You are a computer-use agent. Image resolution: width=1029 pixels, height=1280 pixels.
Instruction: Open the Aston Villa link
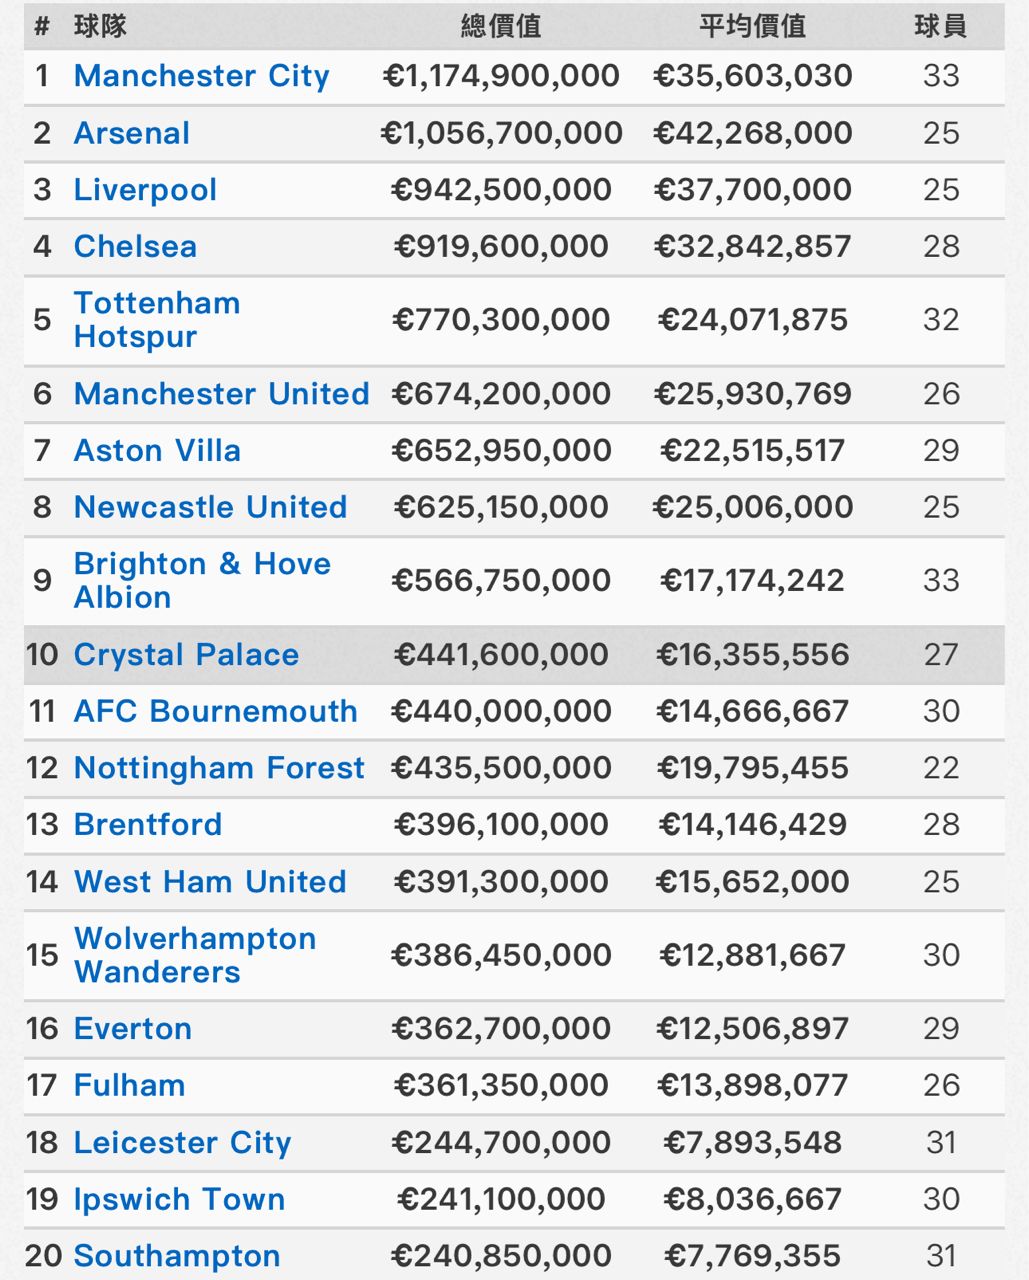[x=157, y=451]
